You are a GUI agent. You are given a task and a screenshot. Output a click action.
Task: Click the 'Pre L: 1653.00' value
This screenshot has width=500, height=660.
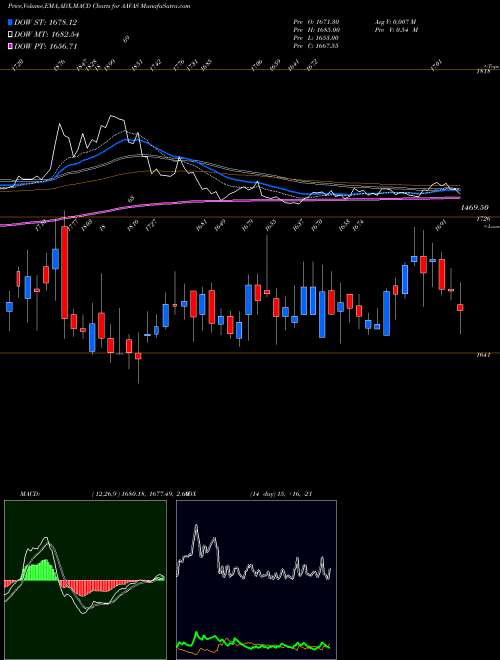(316, 38)
